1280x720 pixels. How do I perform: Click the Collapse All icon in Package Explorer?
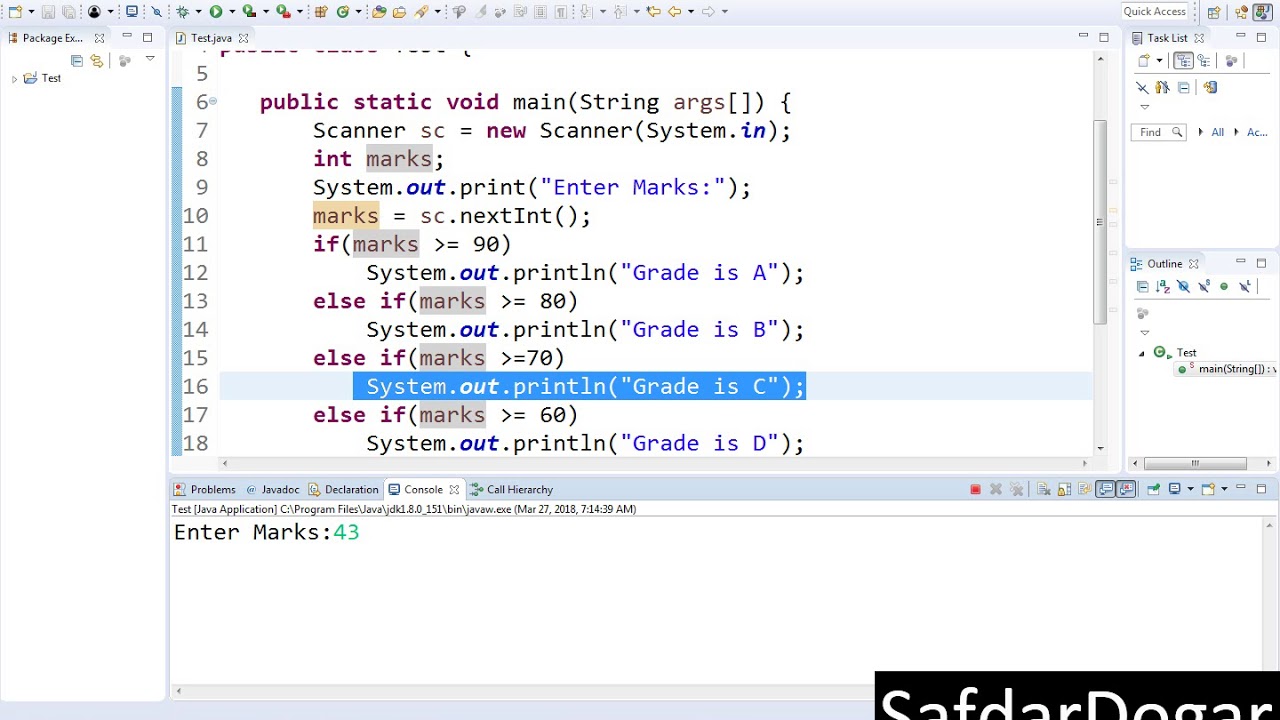(77, 61)
